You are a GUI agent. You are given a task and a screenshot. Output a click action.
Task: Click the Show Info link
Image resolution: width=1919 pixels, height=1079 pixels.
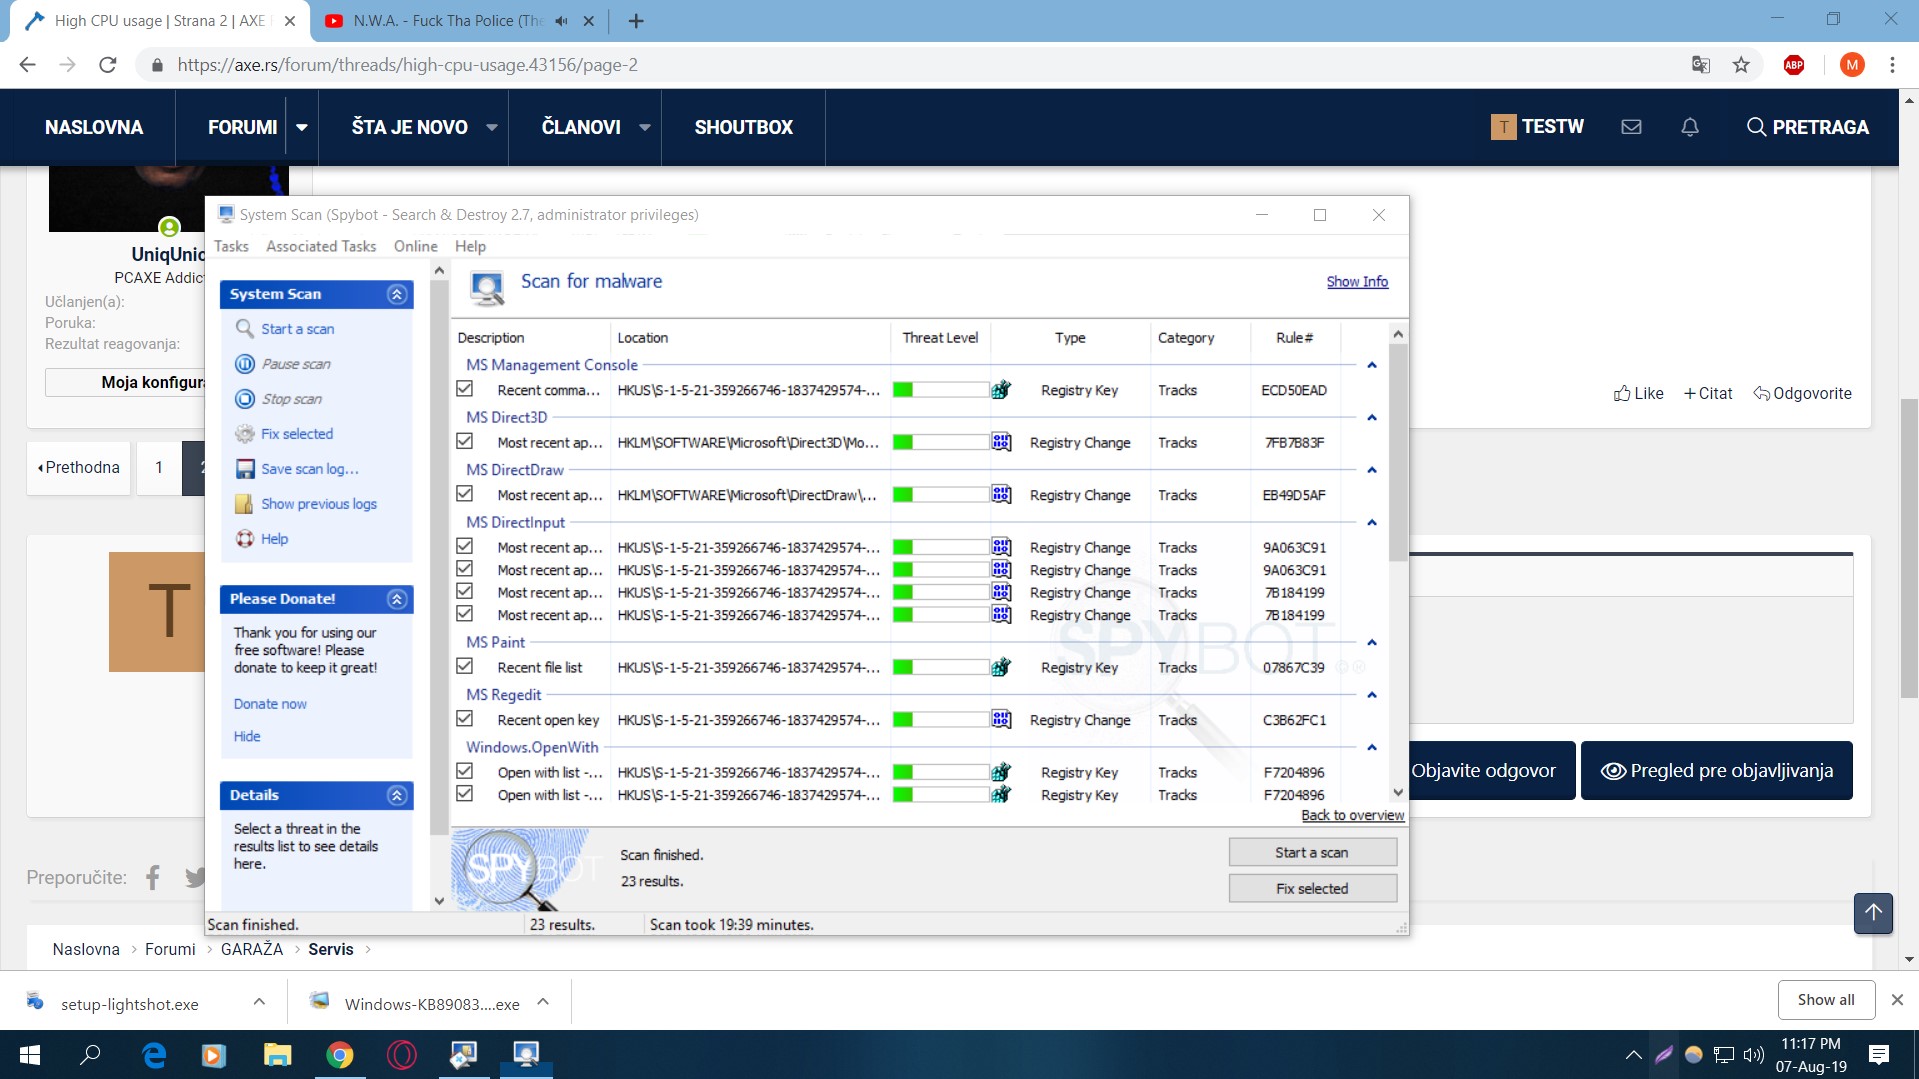[1357, 282]
